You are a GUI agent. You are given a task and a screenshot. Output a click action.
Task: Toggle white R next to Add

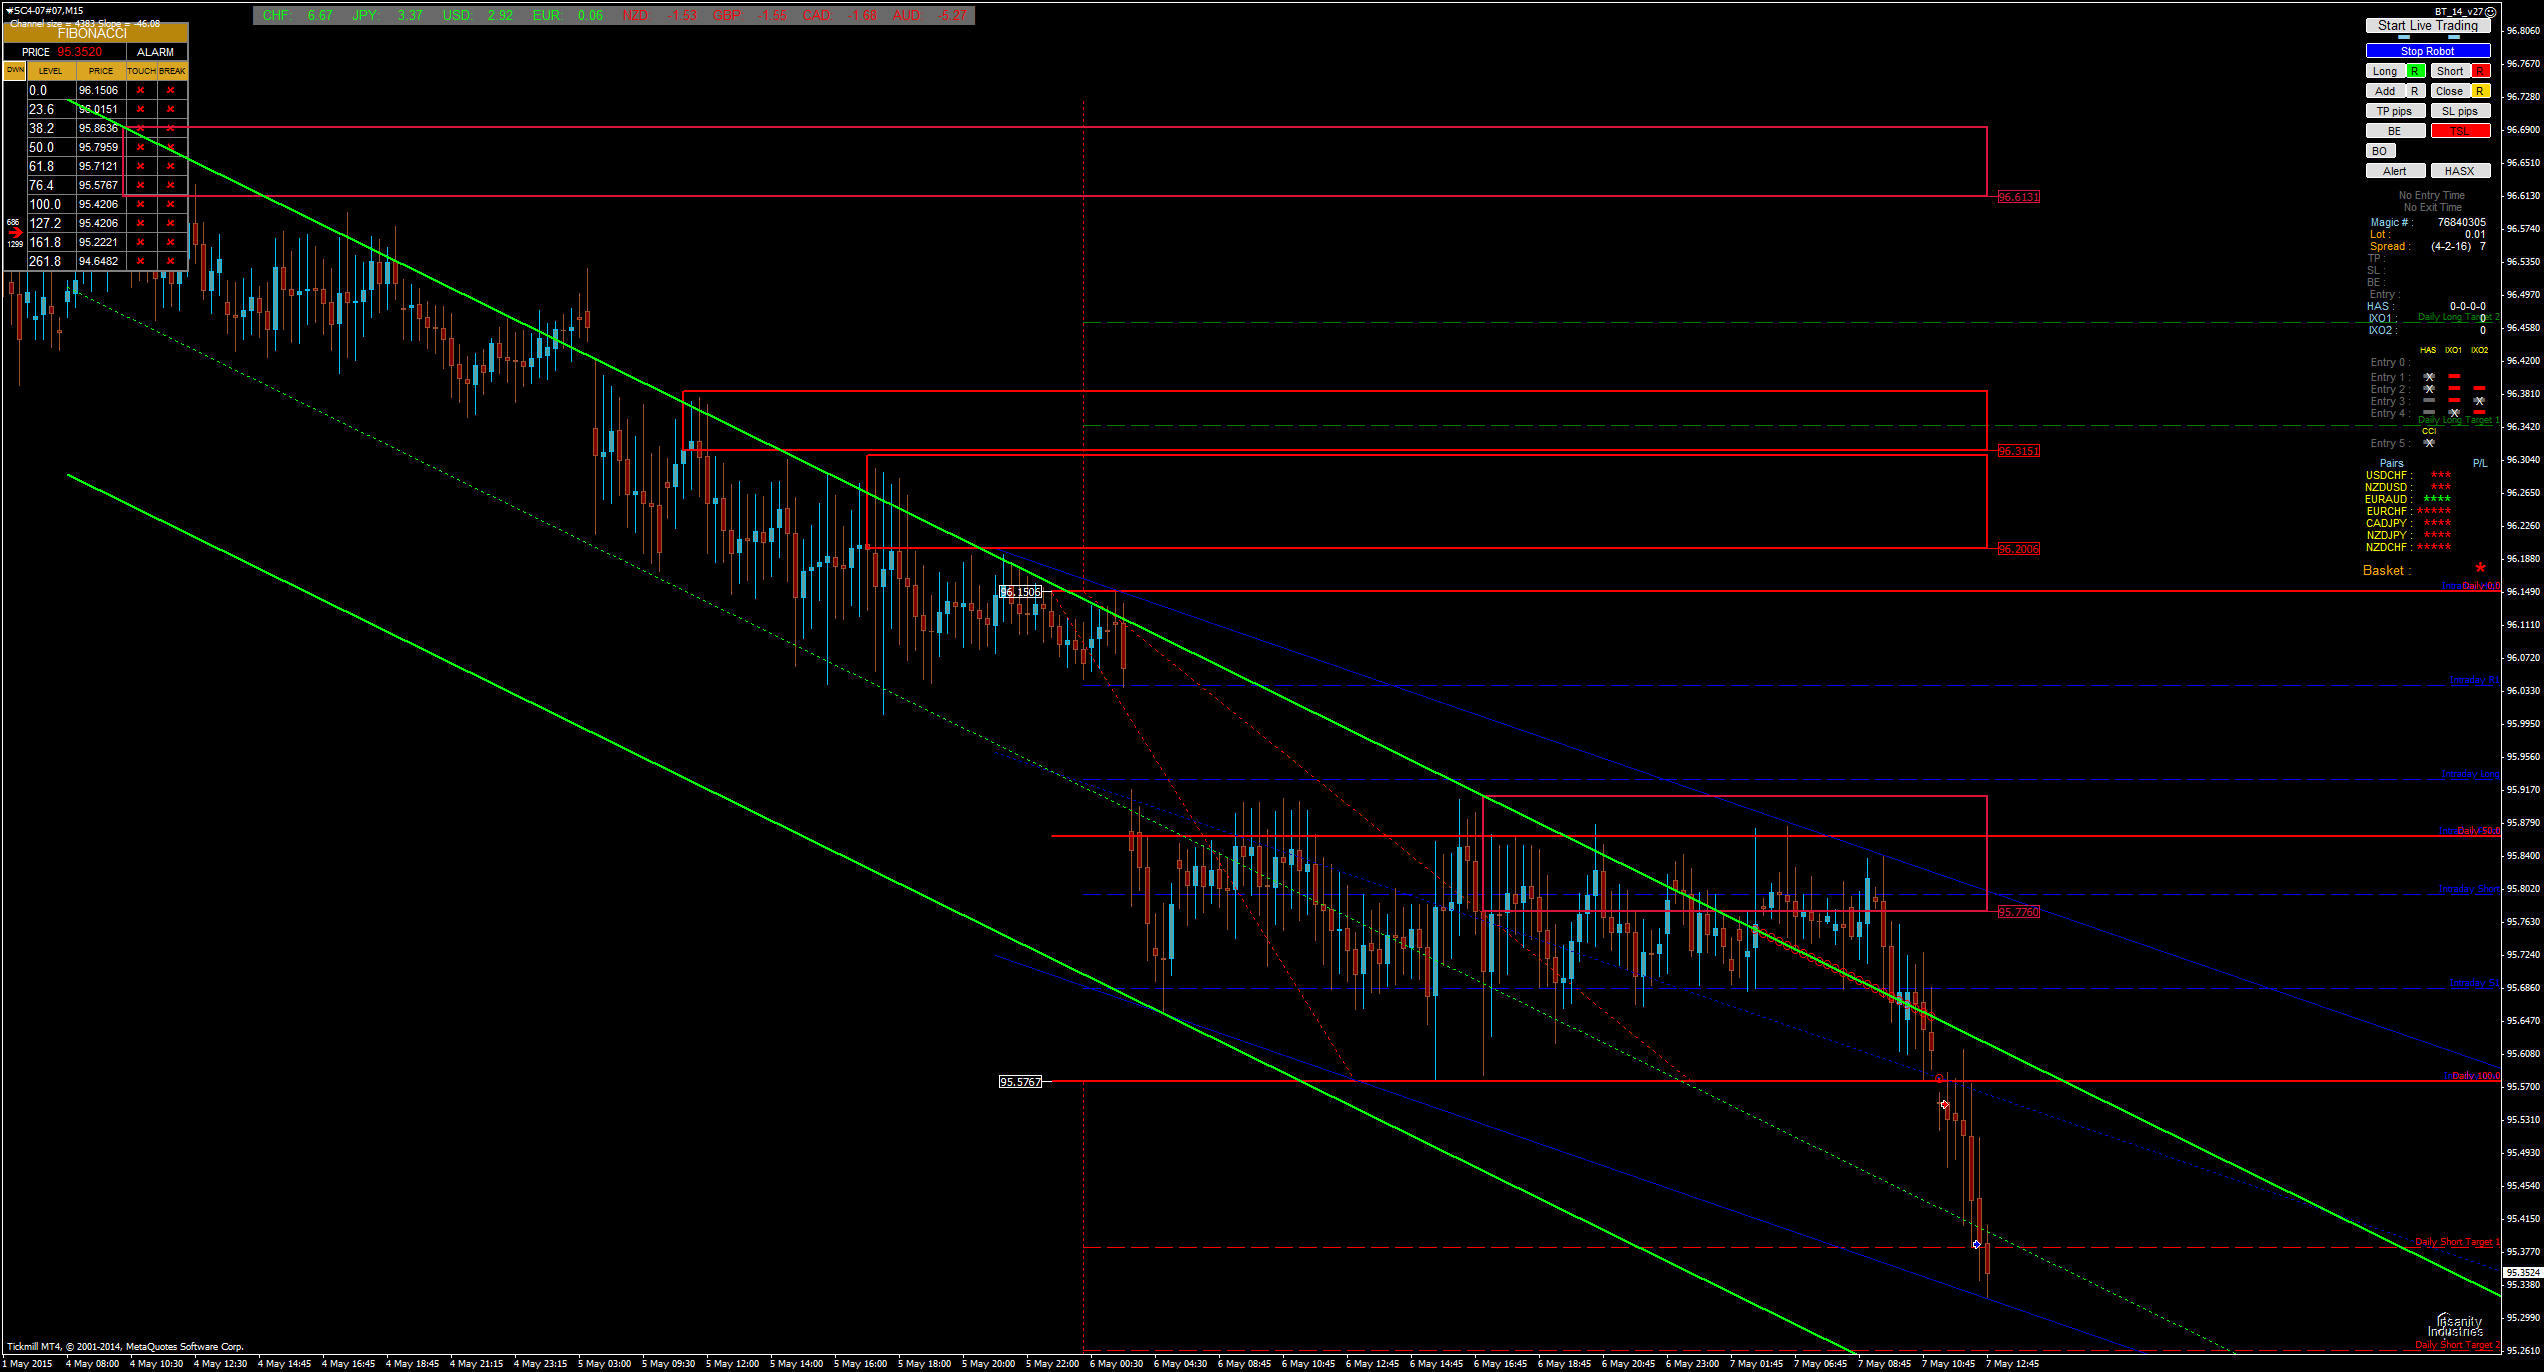click(x=2415, y=91)
